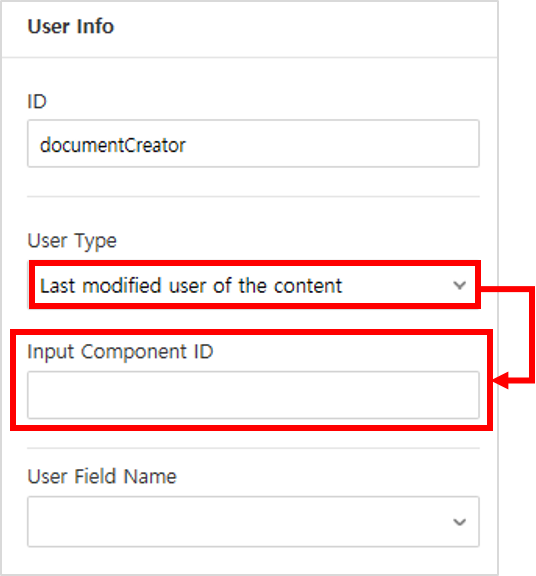Click the blank header area right of User Info
This screenshot has height=576, width=536.
[305, 28]
